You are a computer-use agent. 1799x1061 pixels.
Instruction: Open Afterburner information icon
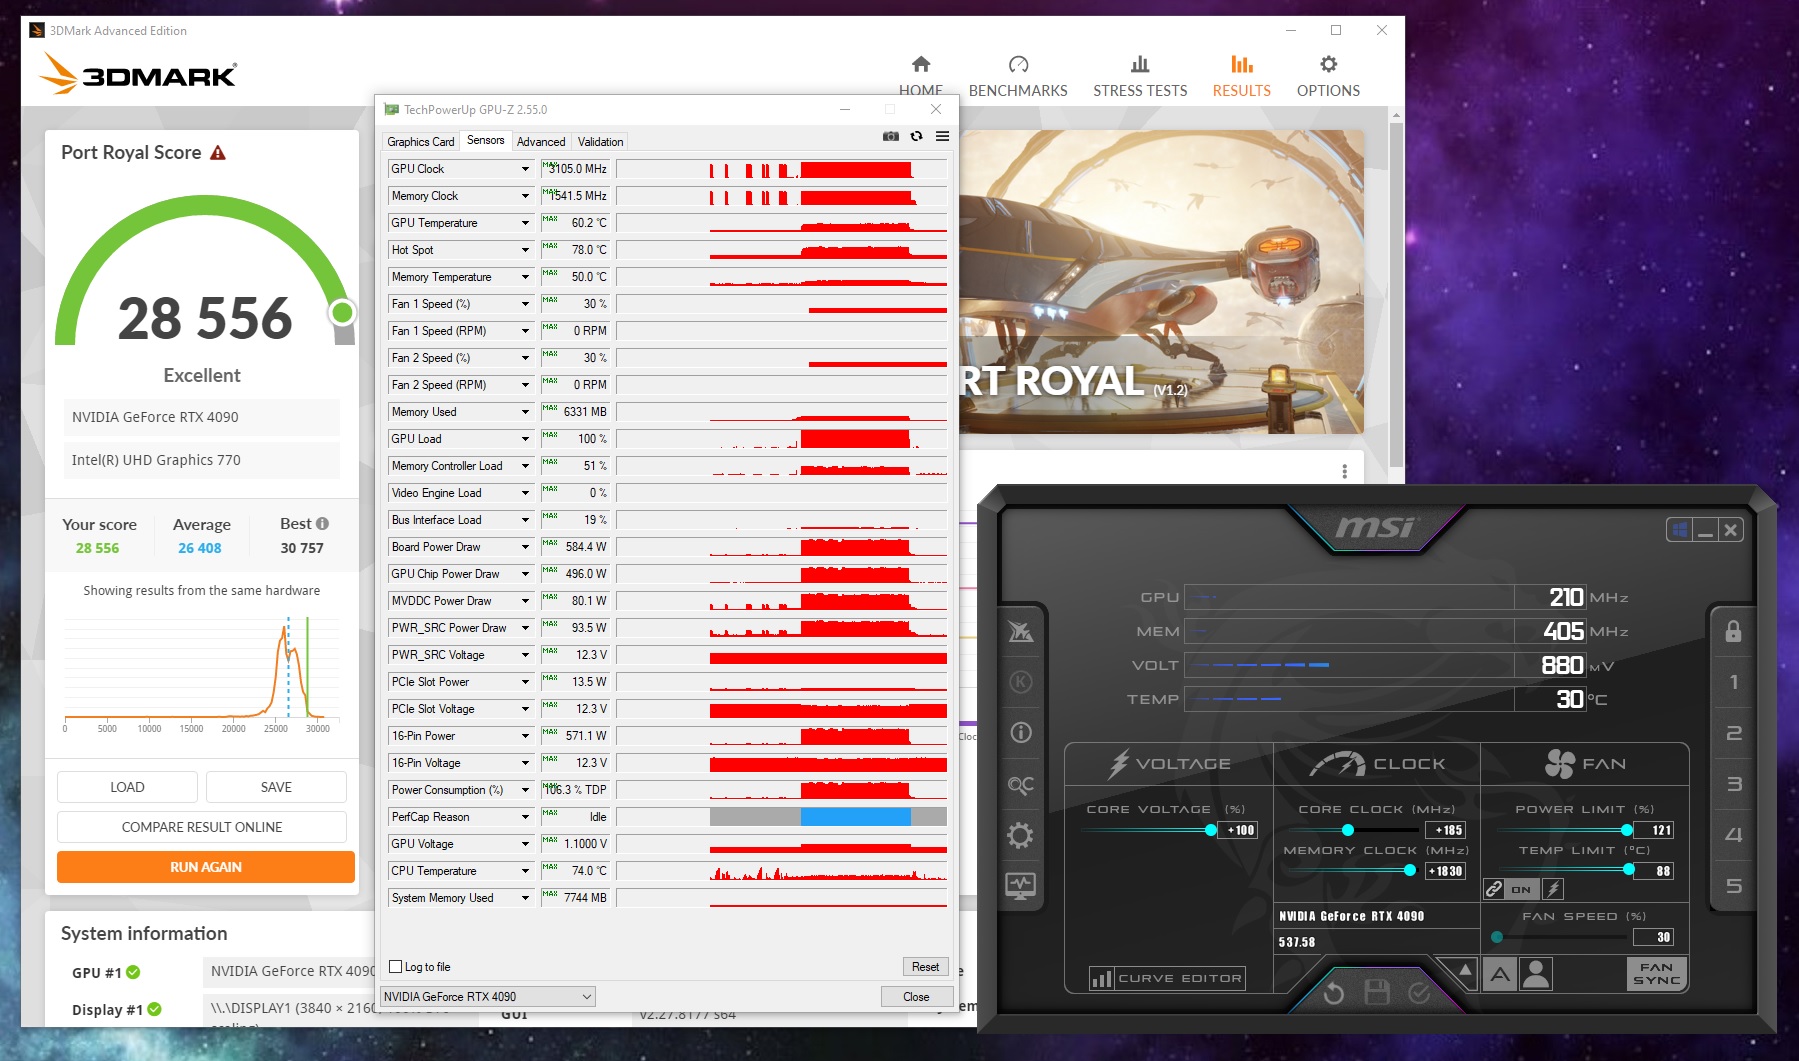[1020, 733]
